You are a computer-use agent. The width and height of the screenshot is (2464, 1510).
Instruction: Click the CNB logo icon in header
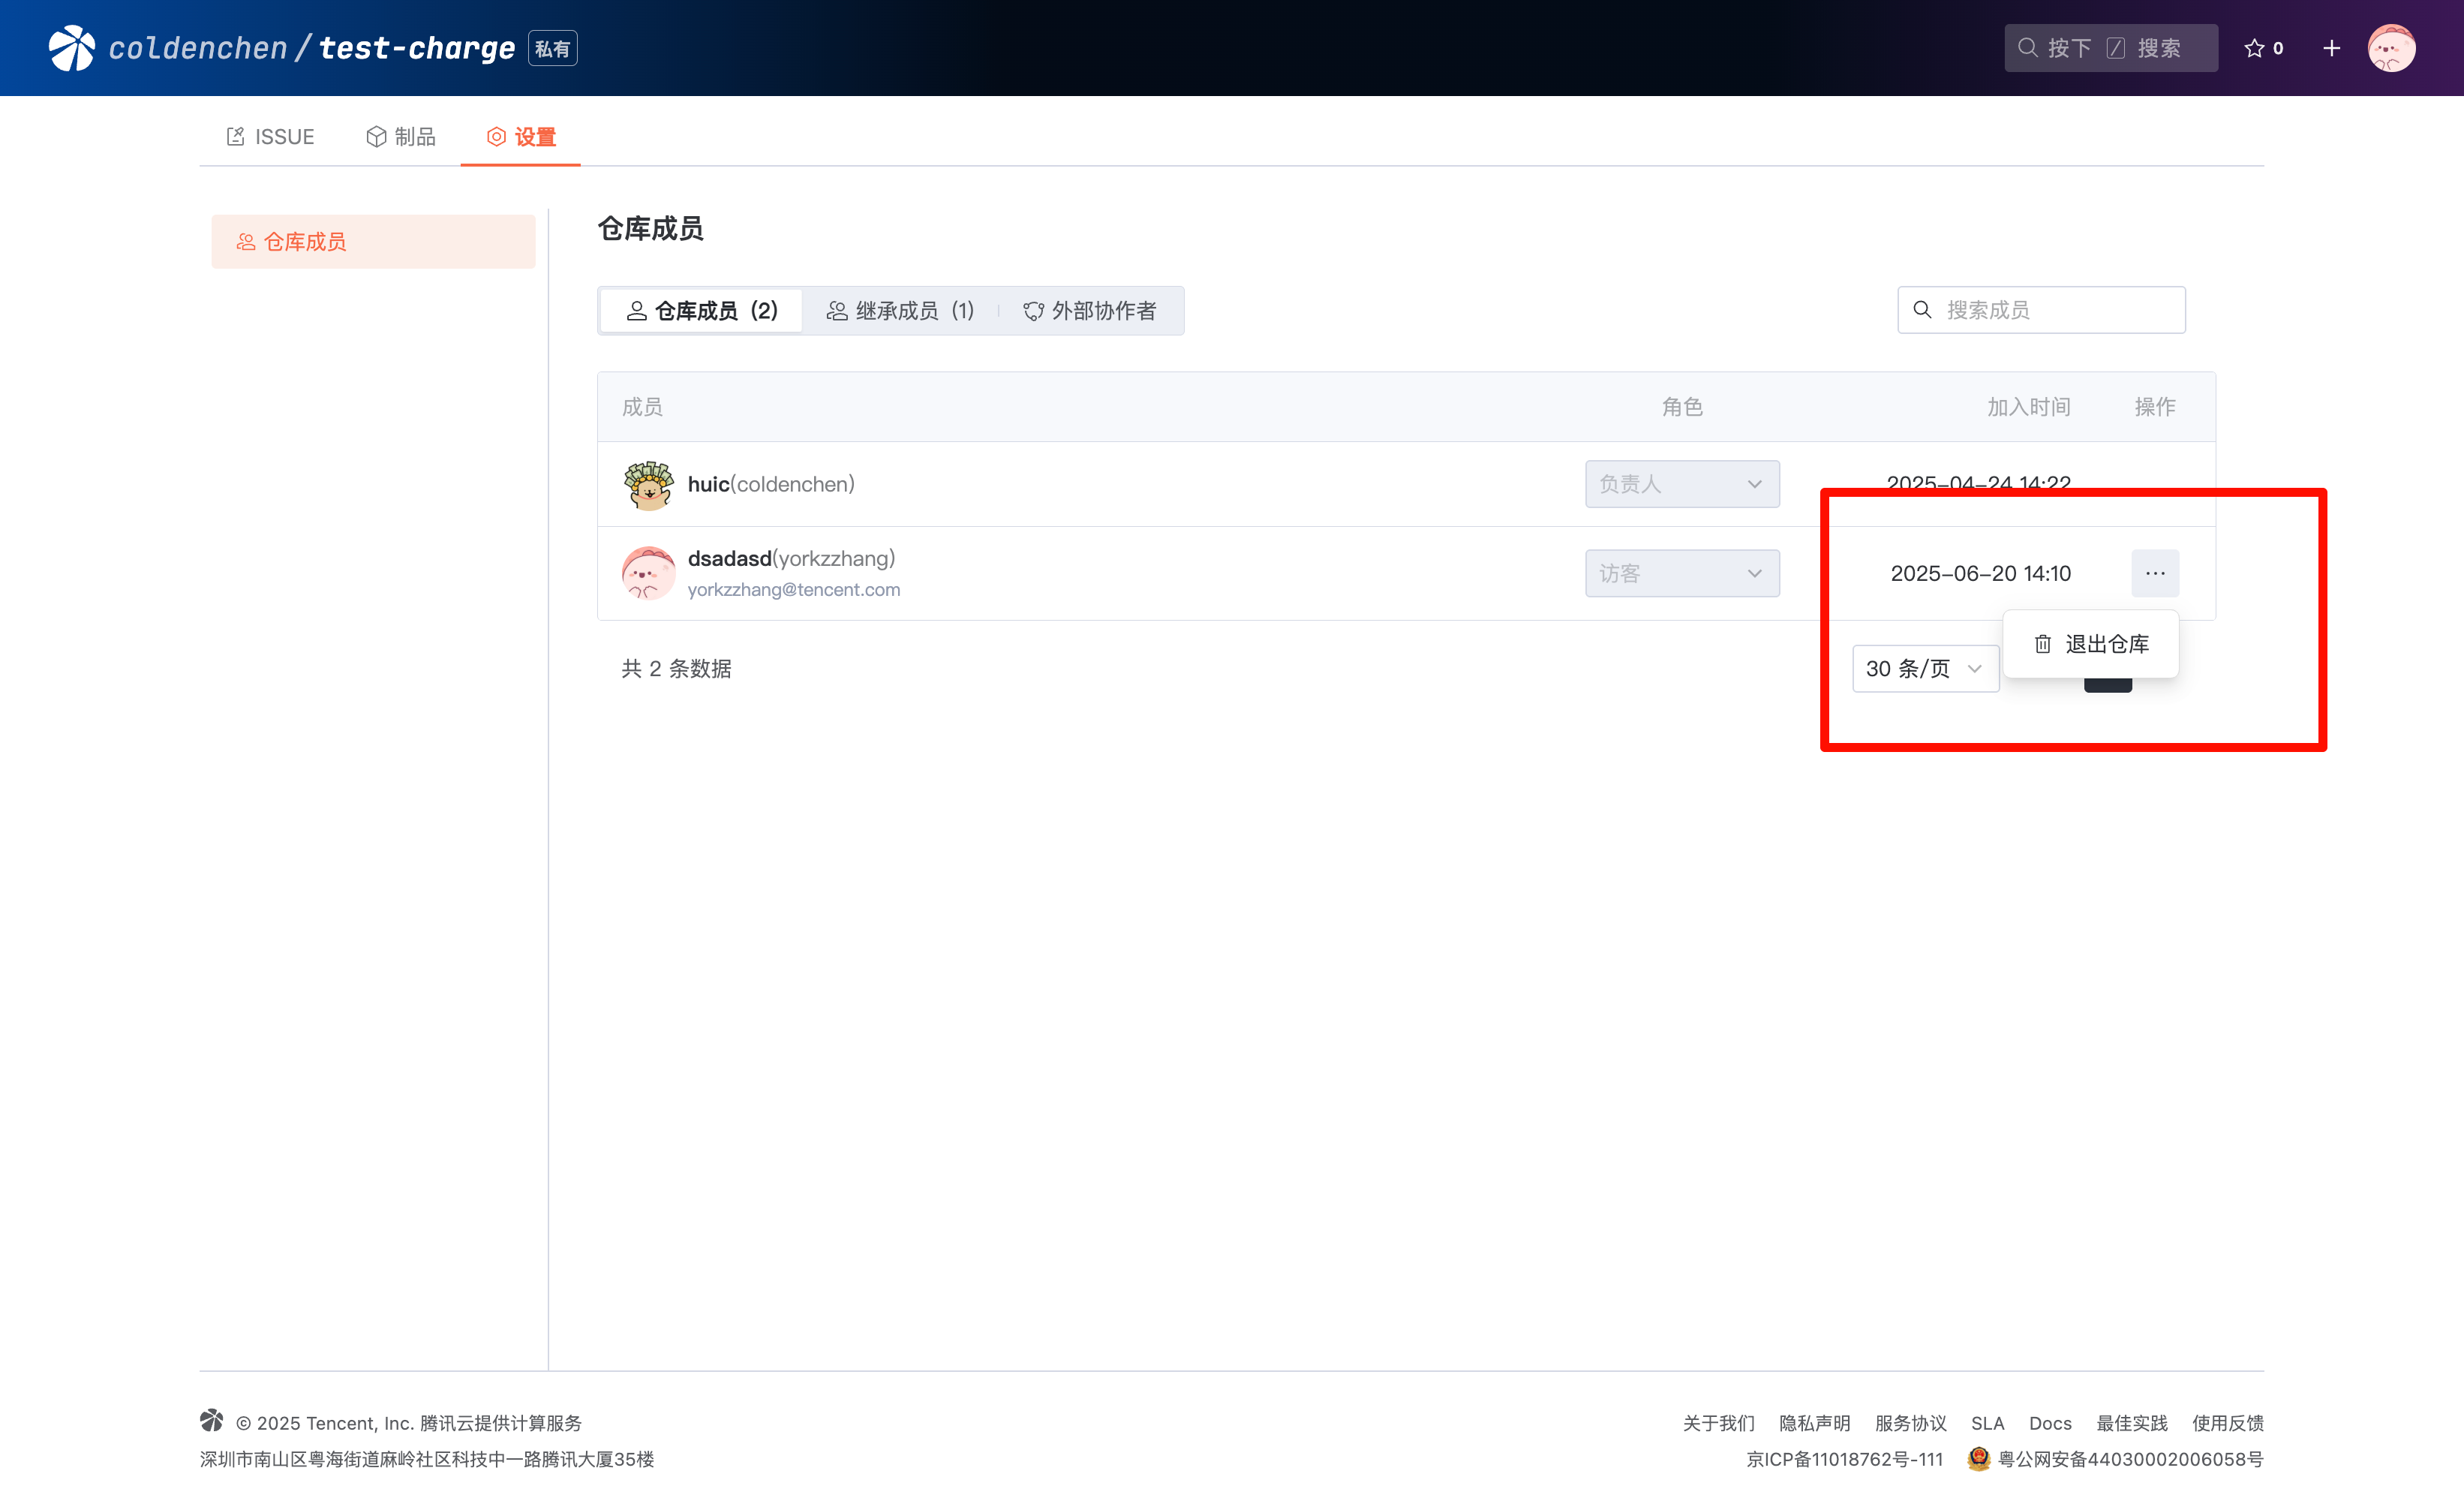tap(72, 48)
